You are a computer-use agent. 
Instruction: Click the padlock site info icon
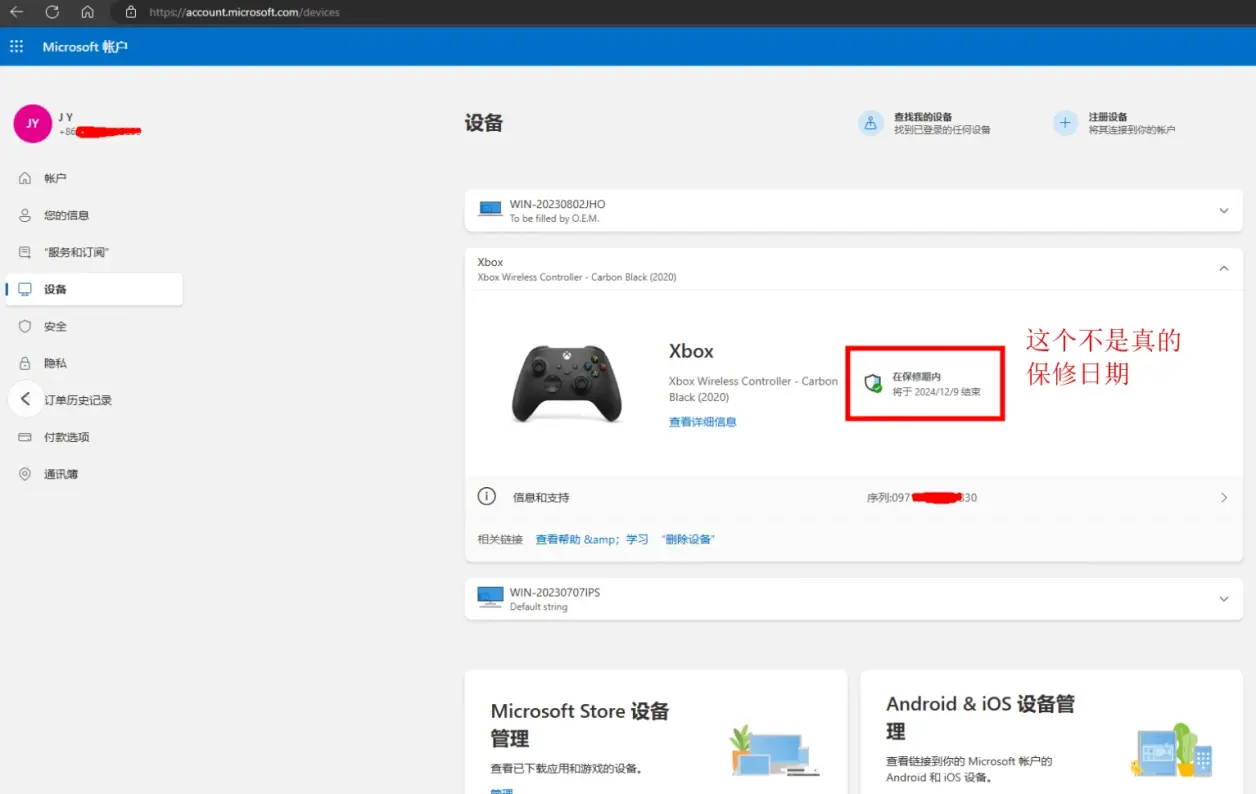pos(130,12)
